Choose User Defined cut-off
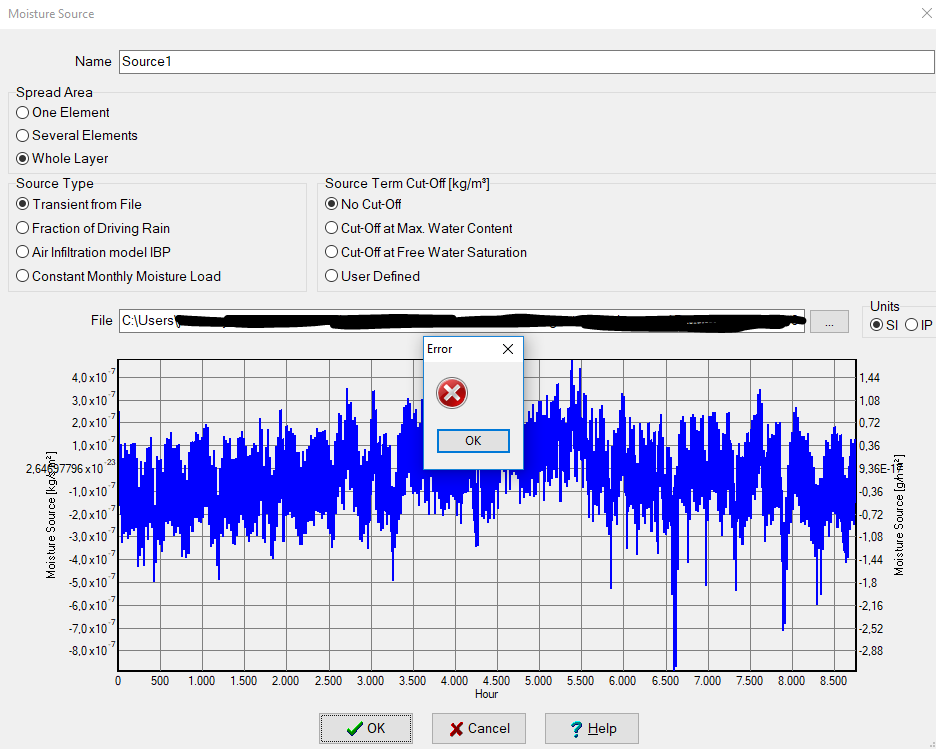The image size is (936, 749). click(332, 277)
